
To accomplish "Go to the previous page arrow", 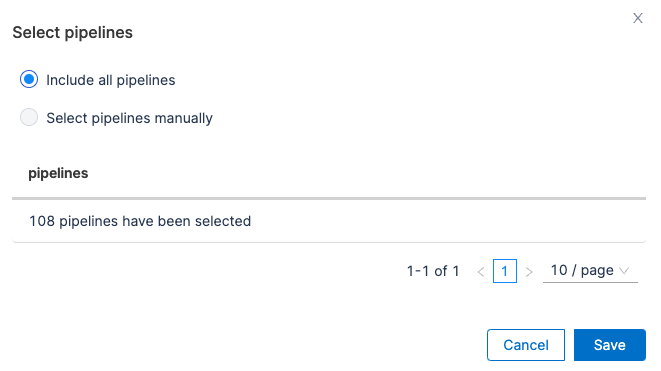I will (481, 272).
